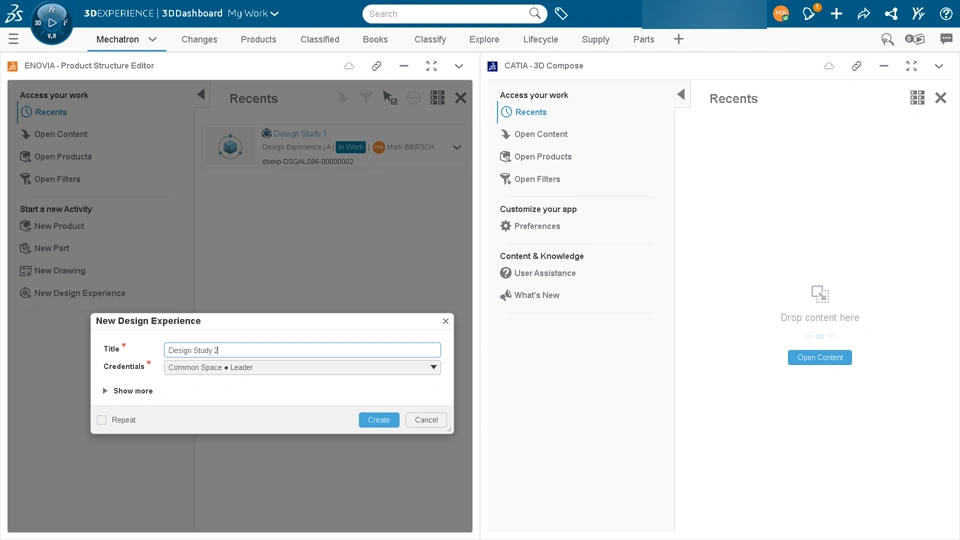This screenshot has width=960, height=540.
Task: Switch to the Lifecycle tab
Action: [541, 39]
